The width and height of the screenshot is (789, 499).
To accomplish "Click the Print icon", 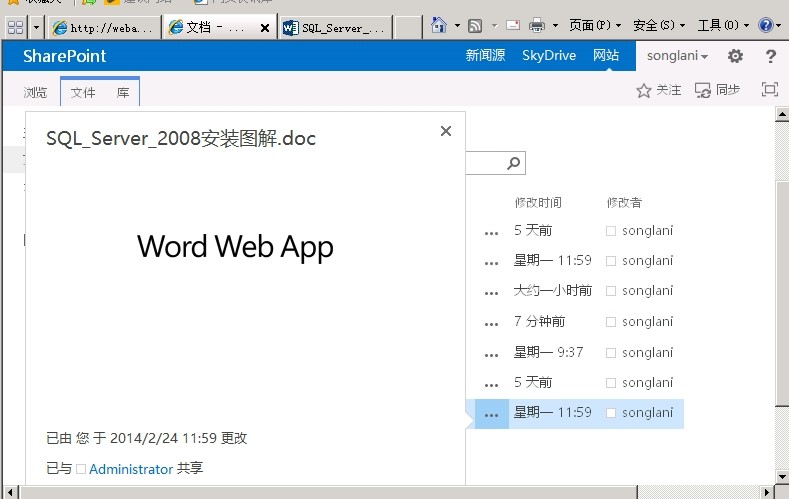I will [x=537, y=25].
